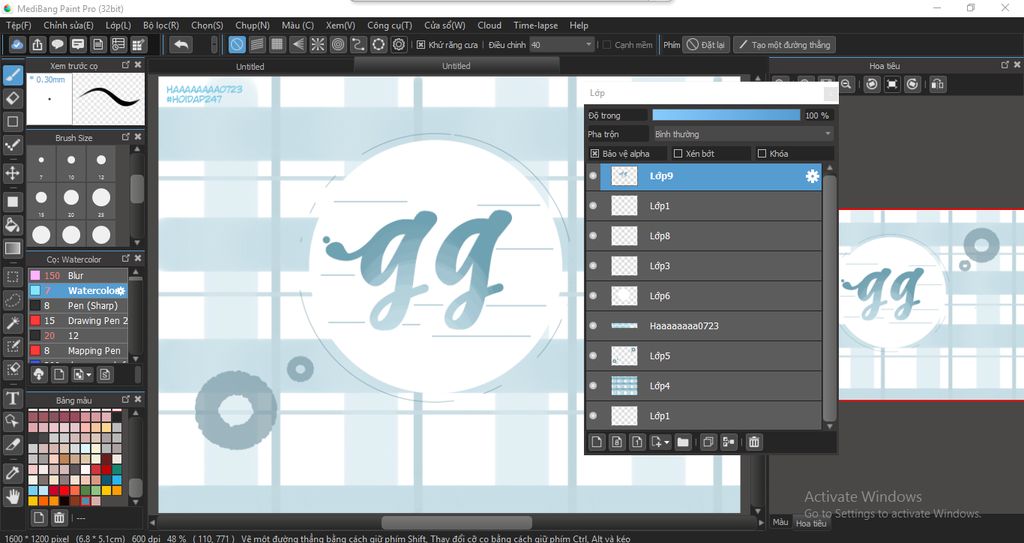Image resolution: width=1024 pixels, height=543 pixels.
Task: Toggle the Khử răng cưa checkbox
Action: pyautogui.click(x=421, y=44)
